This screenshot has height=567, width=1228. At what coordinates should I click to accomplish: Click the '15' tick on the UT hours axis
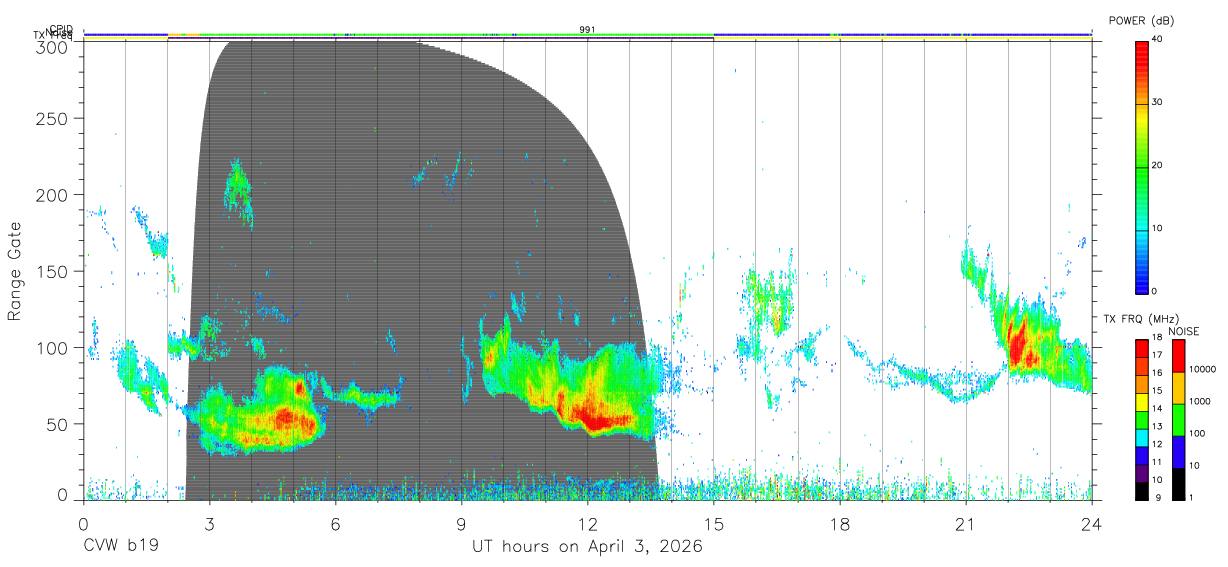point(713,523)
